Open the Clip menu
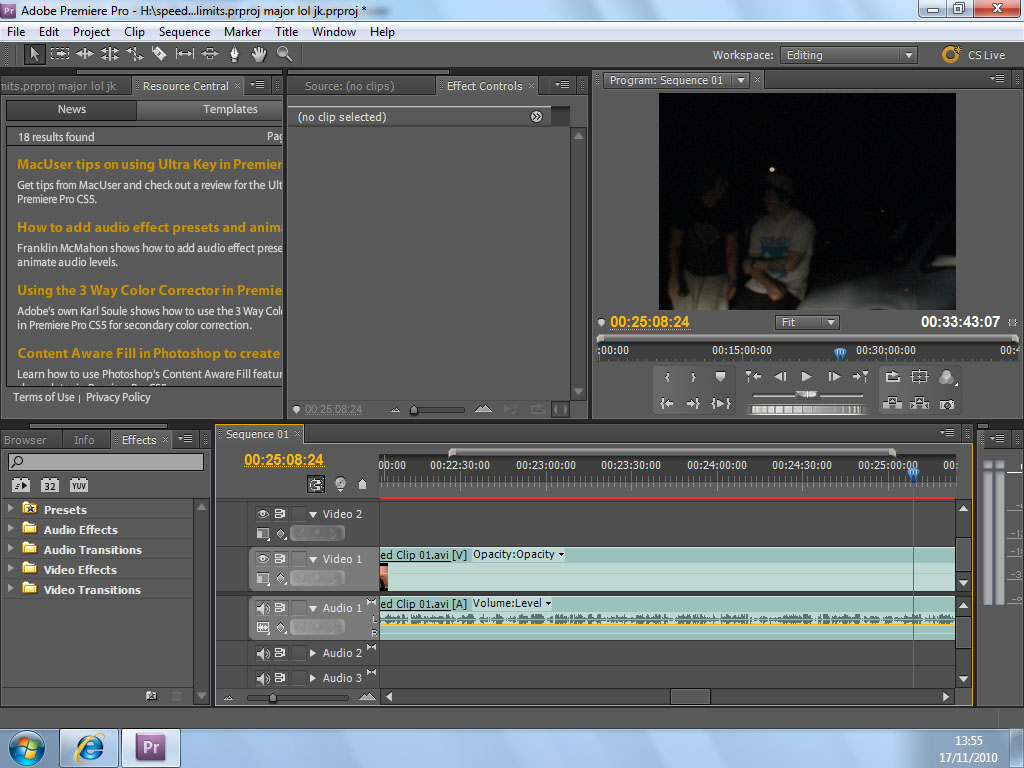Image resolution: width=1024 pixels, height=768 pixels. click(x=134, y=32)
